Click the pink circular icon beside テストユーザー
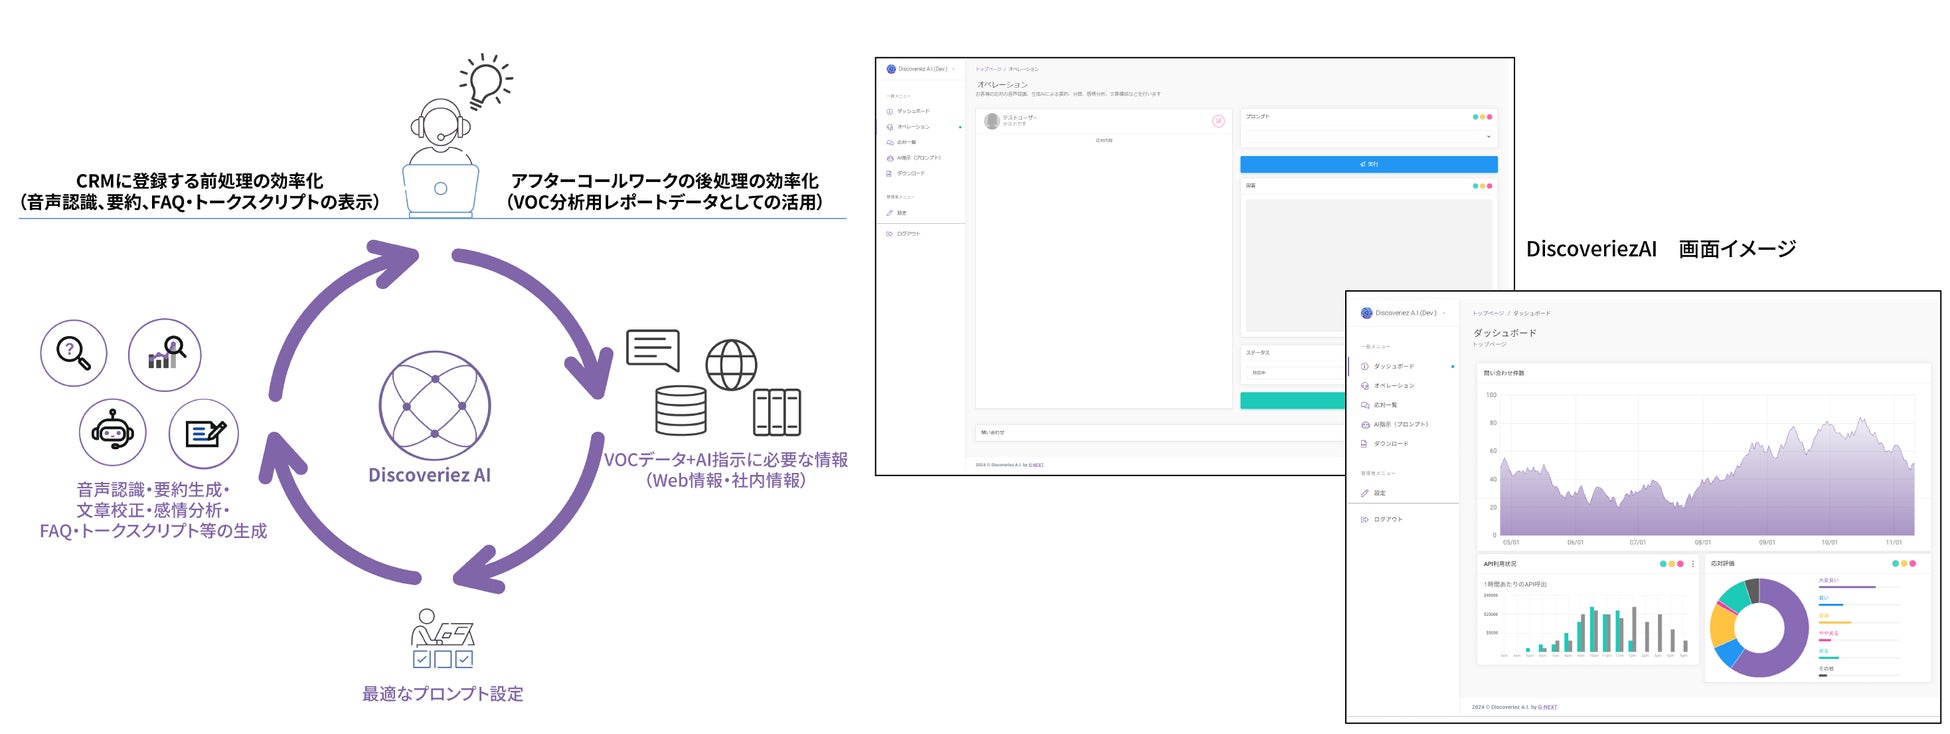Viewport: 1950px width, 734px height. [x=1218, y=121]
